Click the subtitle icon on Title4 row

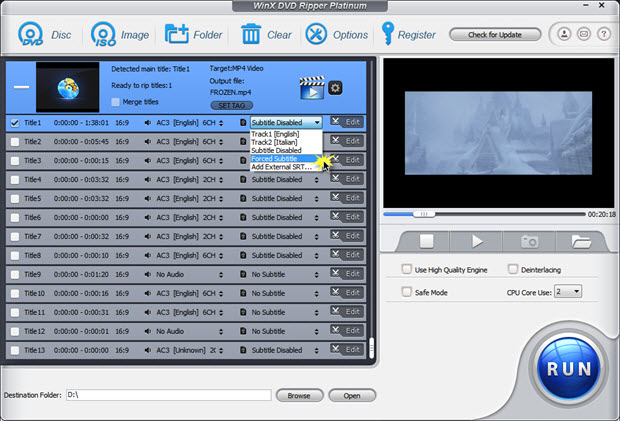(243, 180)
